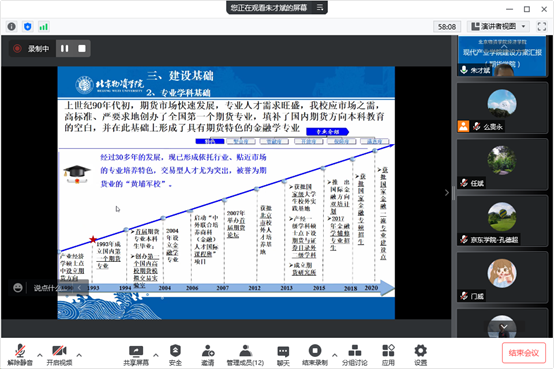Viewport: 554px width, 369px height.
Task: Stop the recording with the square button
Action: [82, 48]
